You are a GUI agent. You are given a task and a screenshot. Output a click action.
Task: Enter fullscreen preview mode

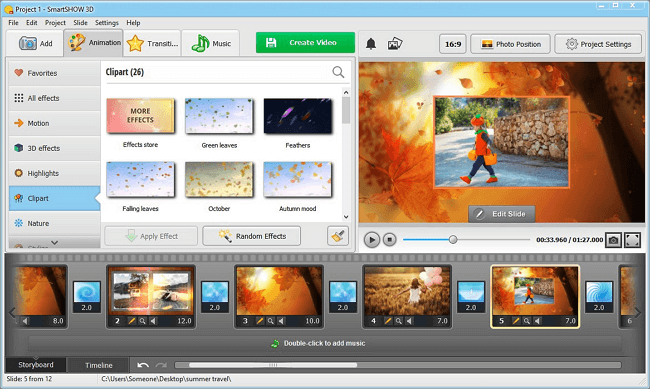(632, 240)
